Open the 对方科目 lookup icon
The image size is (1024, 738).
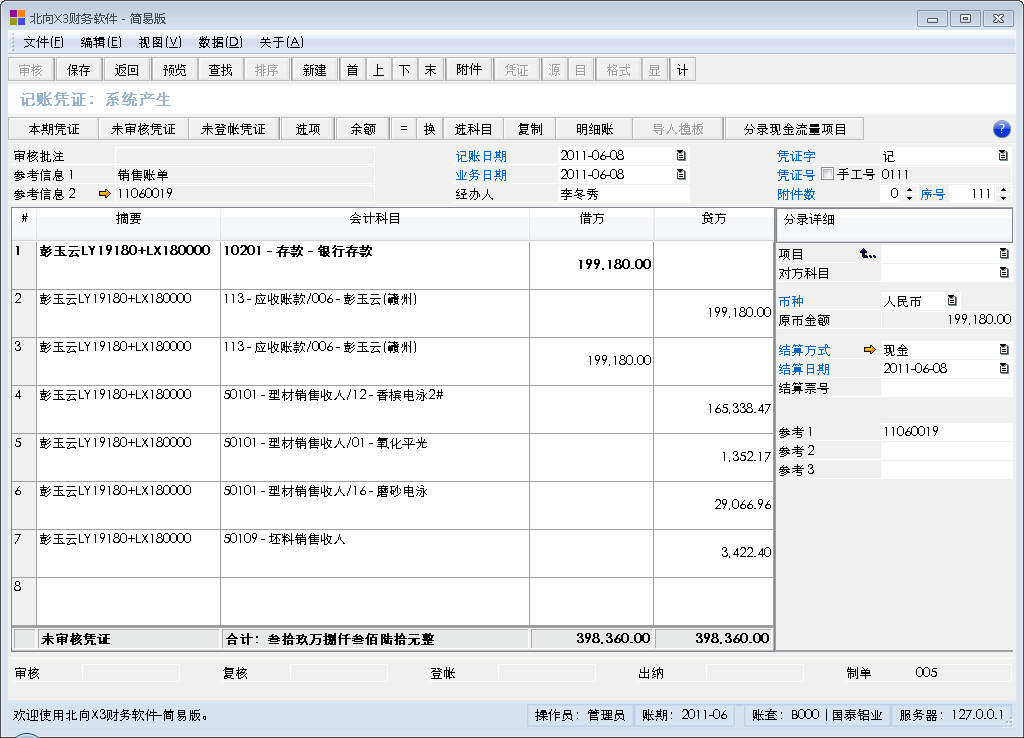click(x=1004, y=272)
